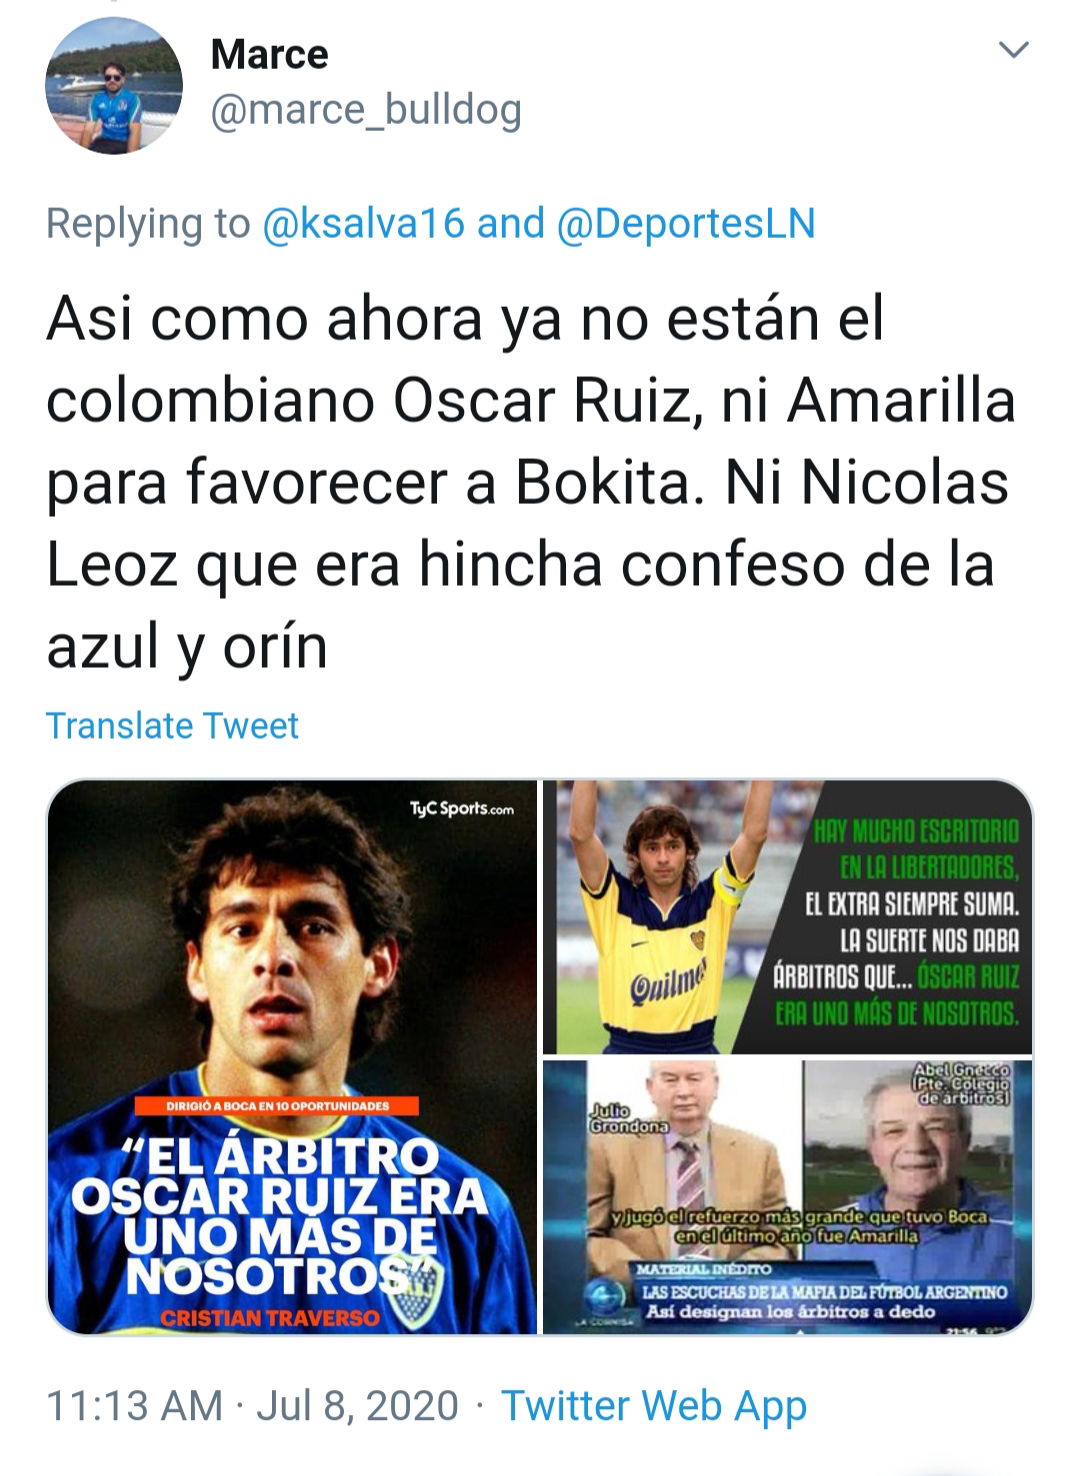Click the Abel Gnecco caption label

[960, 1084]
